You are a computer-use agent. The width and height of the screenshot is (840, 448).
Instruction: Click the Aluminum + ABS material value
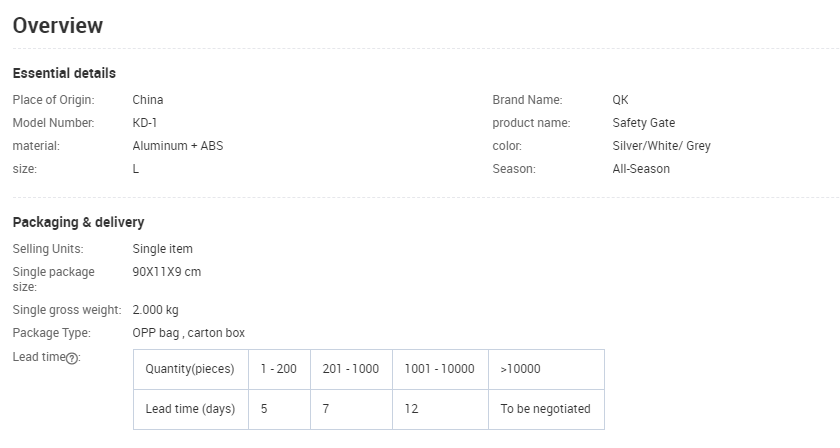point(178,146)
